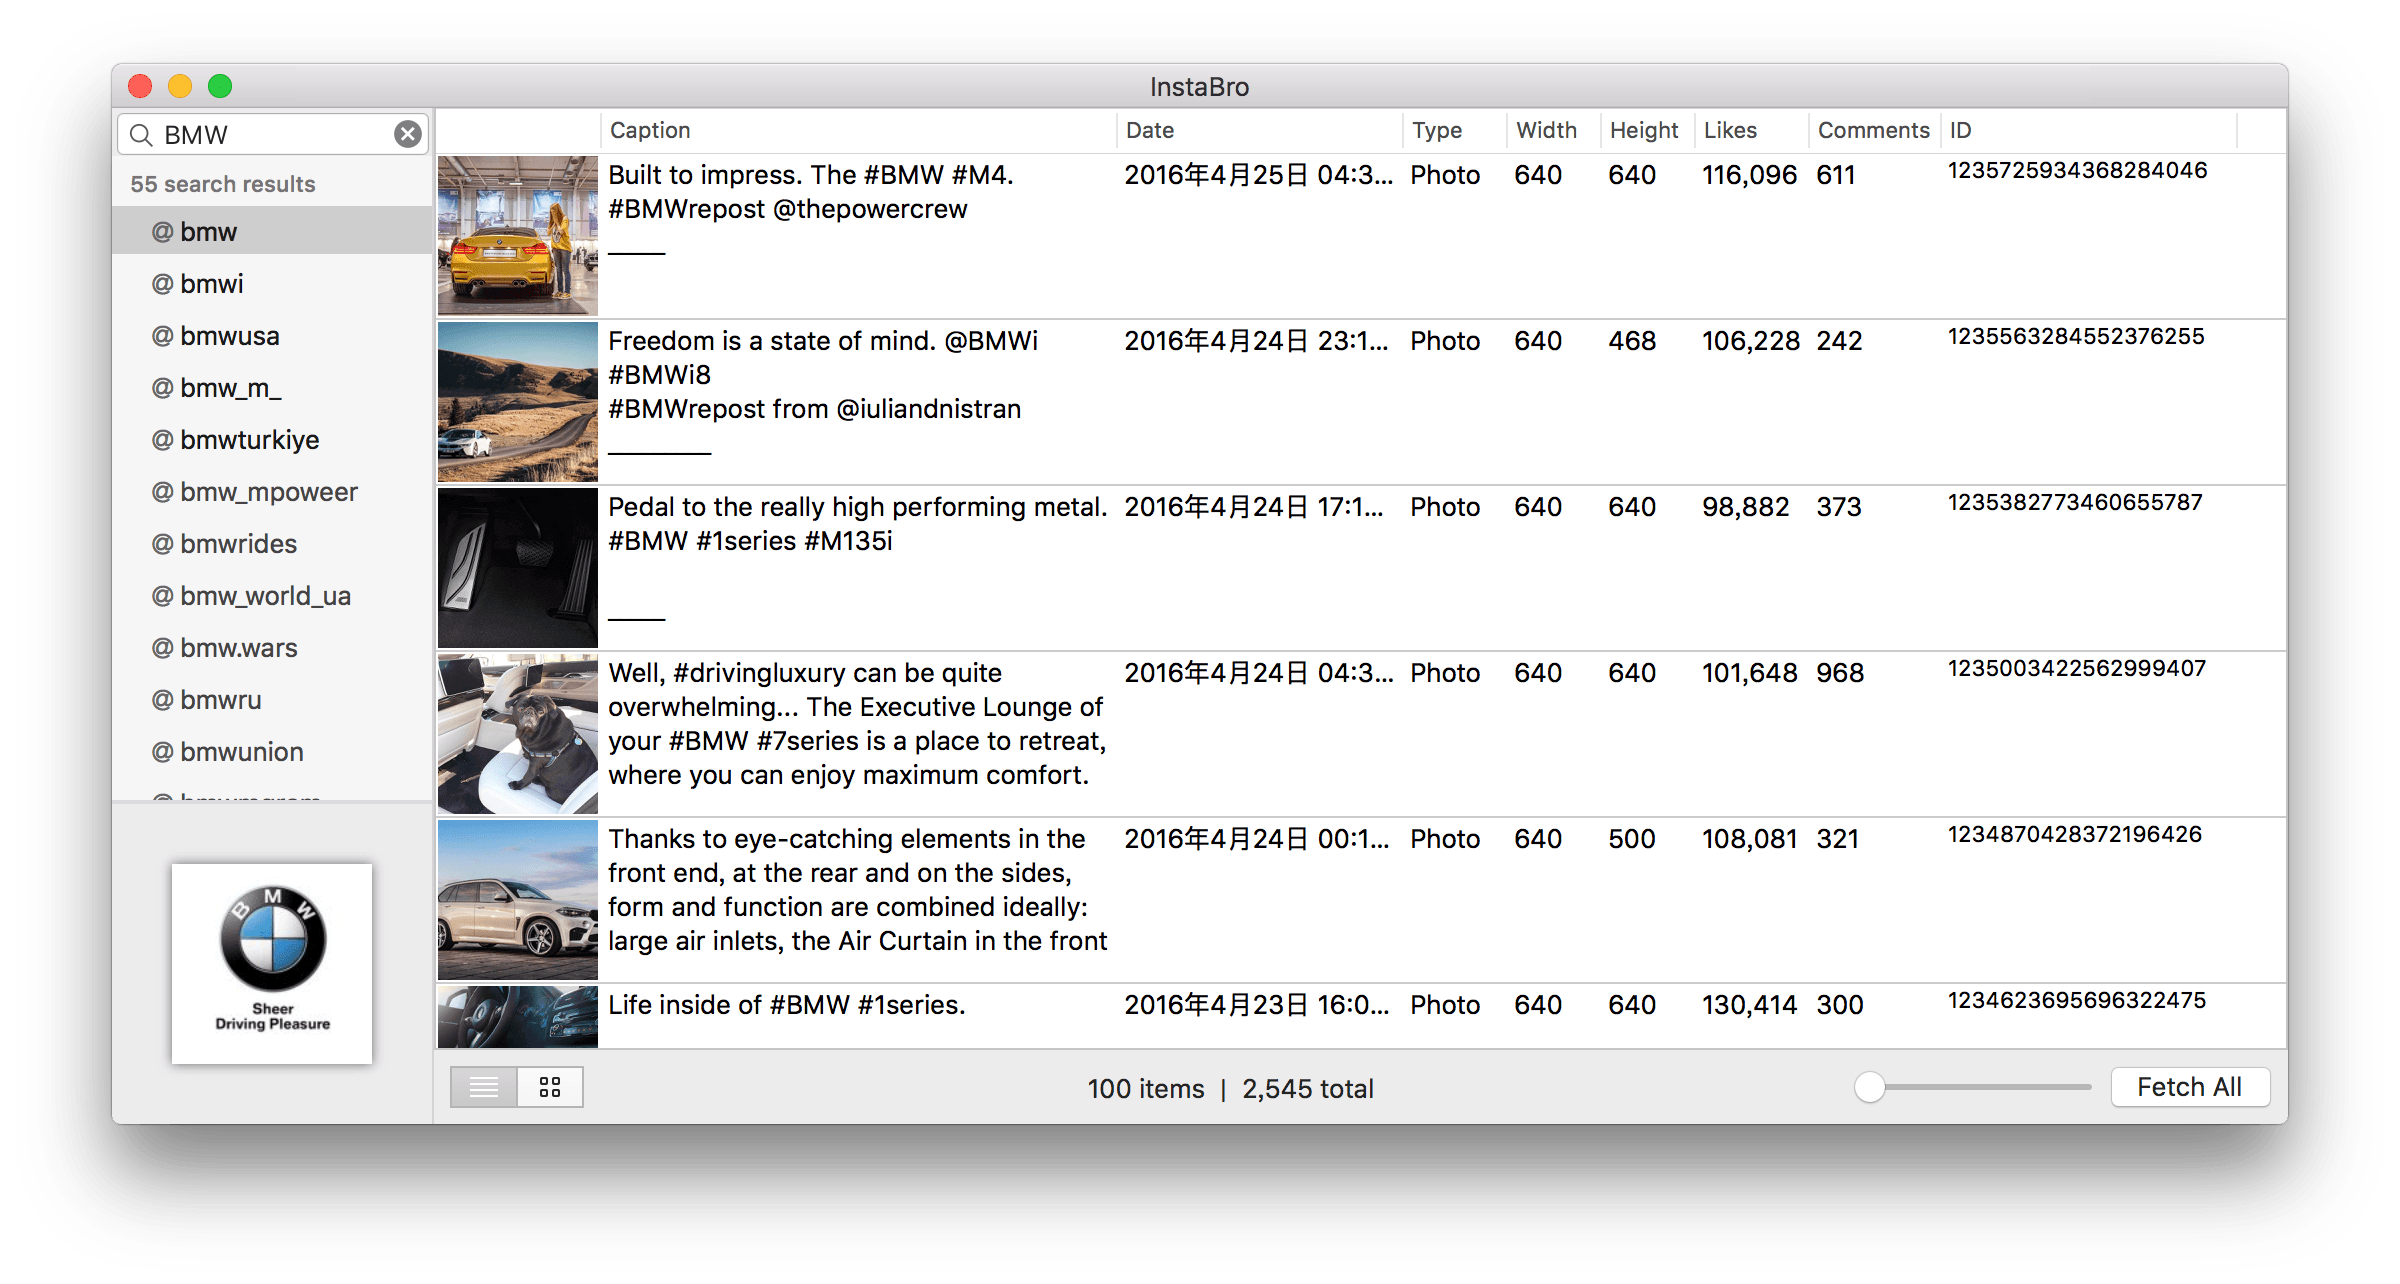Click likes value 101,648
The image size is (2400, 1284).
pos(1750,673)
